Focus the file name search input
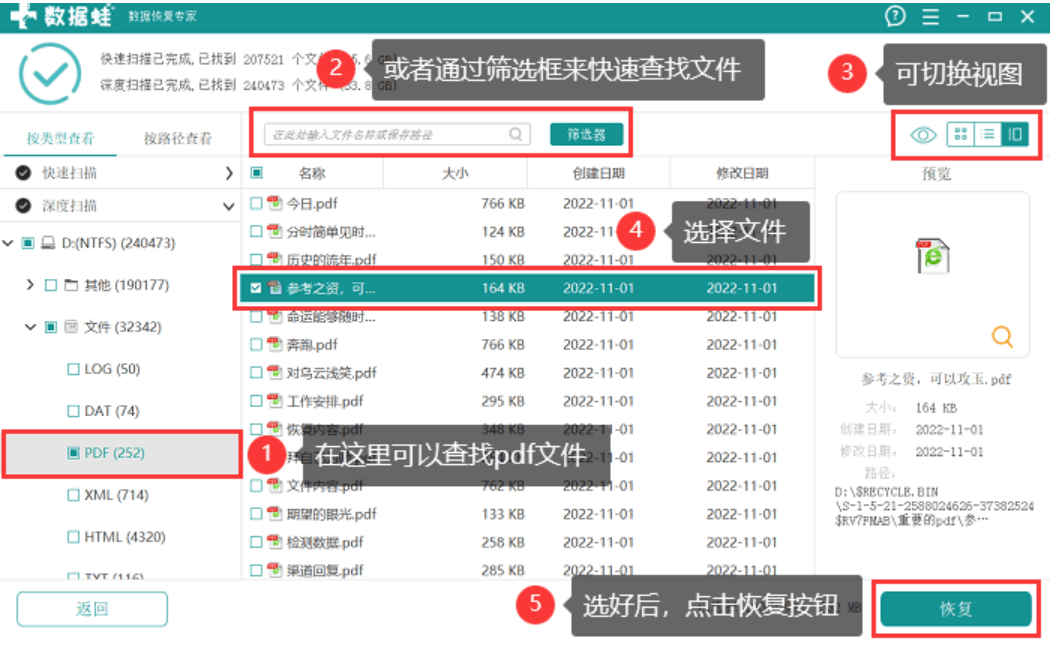The height and width of the screenshot is (645, 1052). [x=397, y=134]
